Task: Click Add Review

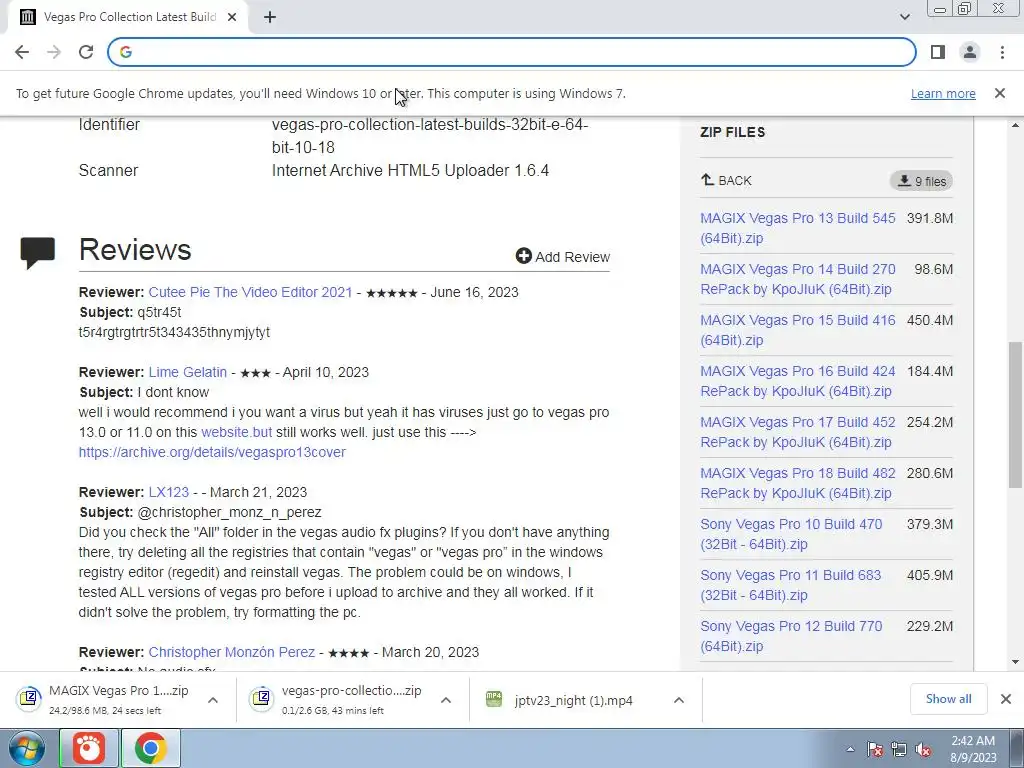Action: coord(562,257)
